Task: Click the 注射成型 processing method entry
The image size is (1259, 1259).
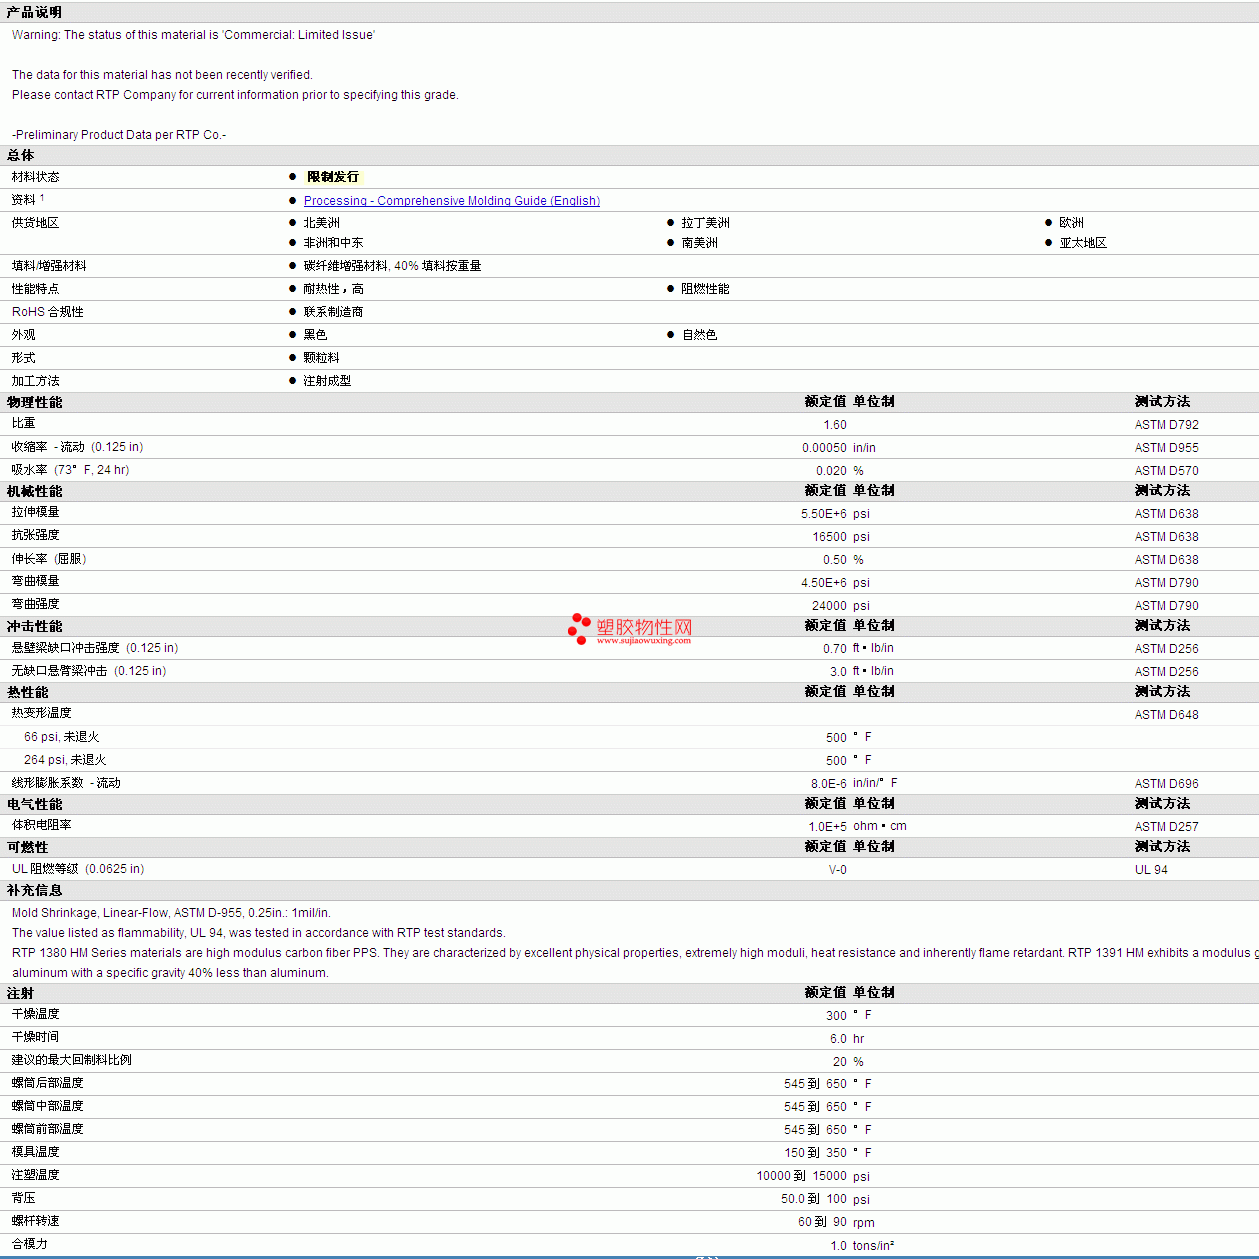Action: [327, 381]
